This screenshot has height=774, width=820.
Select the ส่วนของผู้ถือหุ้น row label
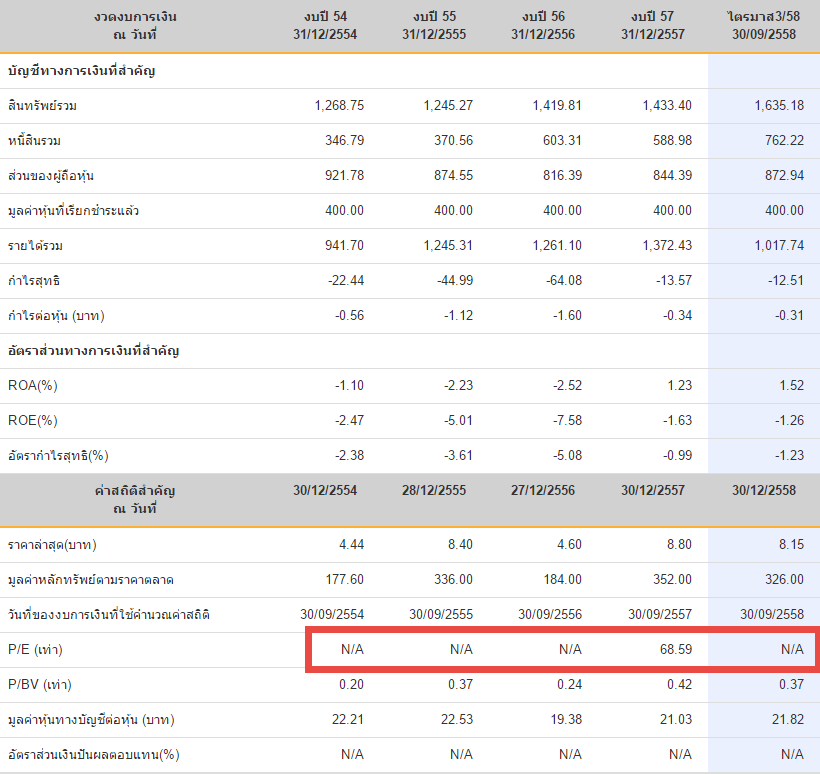pyautogui.click(x=51, y=176)
